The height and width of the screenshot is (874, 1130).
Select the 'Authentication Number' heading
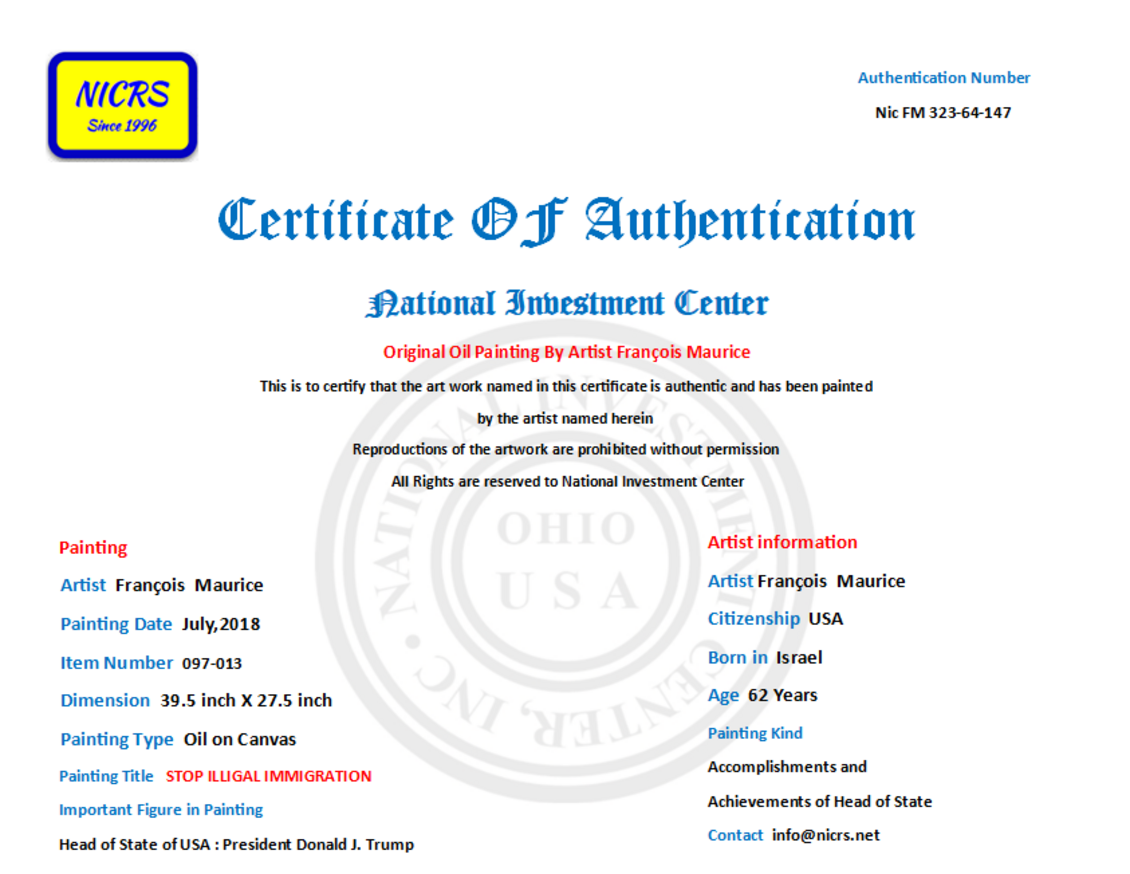pyautogui.click(x=943, y=78)
